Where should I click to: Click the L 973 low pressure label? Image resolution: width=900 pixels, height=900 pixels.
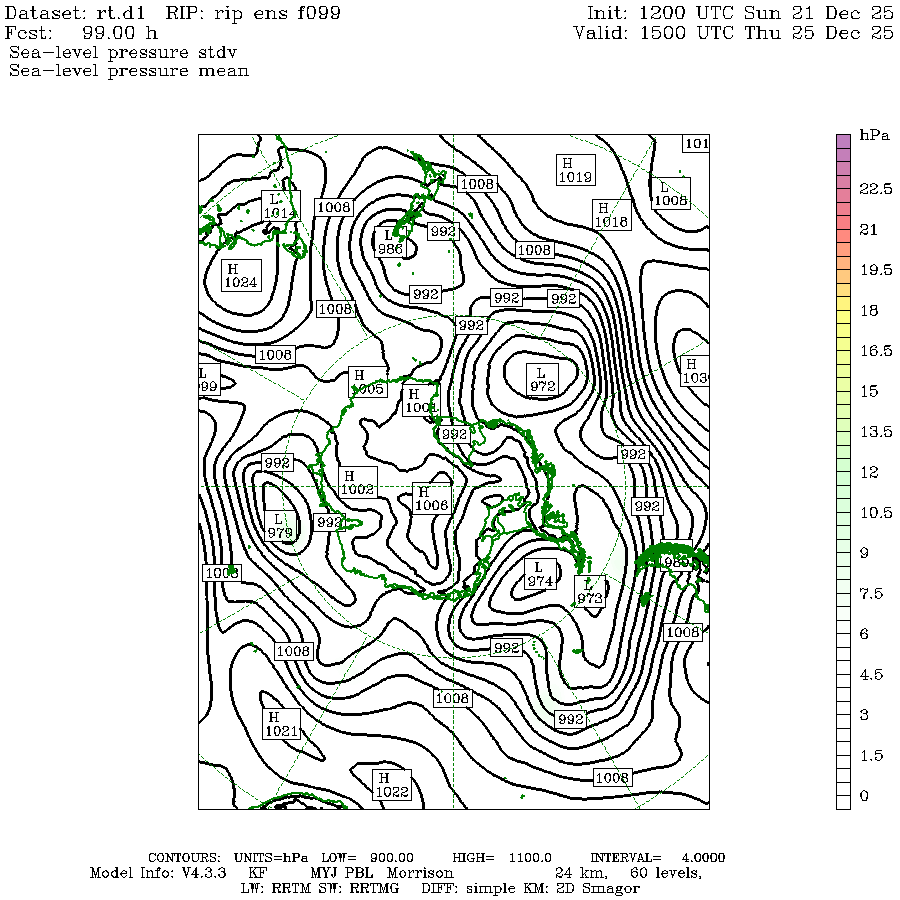click(x=590, y=592)
